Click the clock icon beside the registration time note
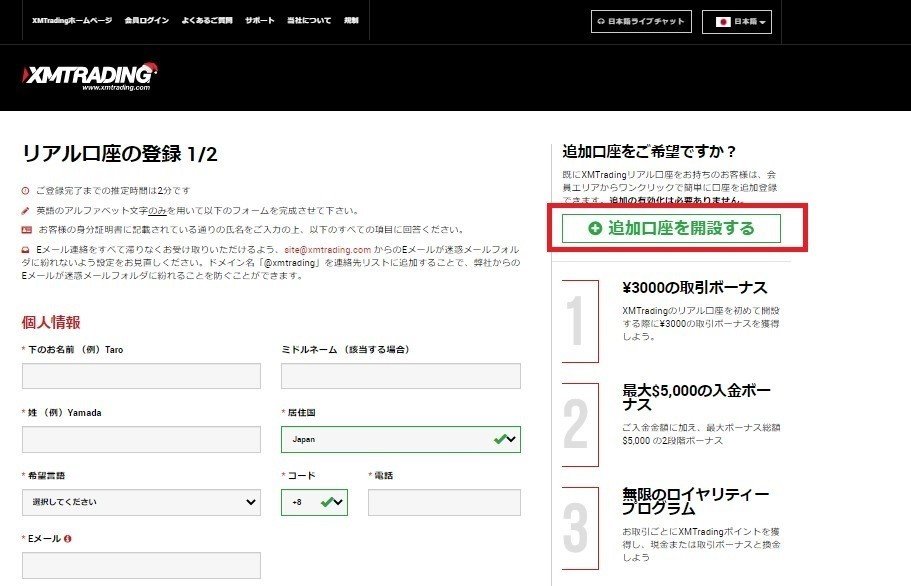This screenshot has height=586, width=911. [x=25, y=189]
